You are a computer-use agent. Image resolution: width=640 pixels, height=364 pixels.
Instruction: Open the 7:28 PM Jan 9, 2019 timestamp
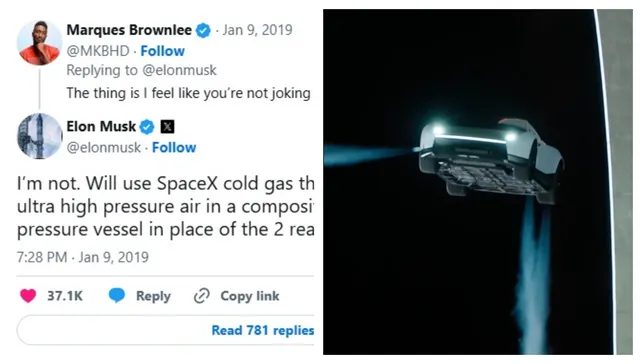pyautogui.click(x=82, y=257)
